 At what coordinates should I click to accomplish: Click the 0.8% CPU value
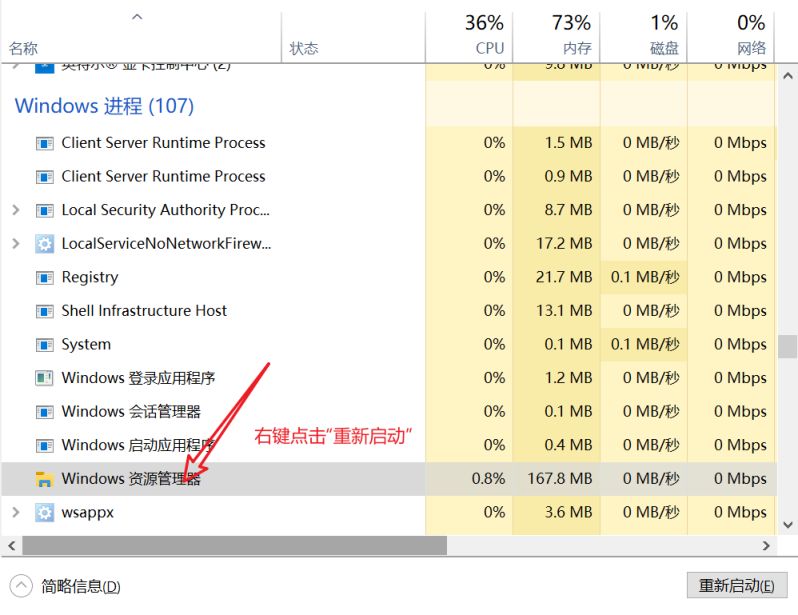[x=489, y=479]
